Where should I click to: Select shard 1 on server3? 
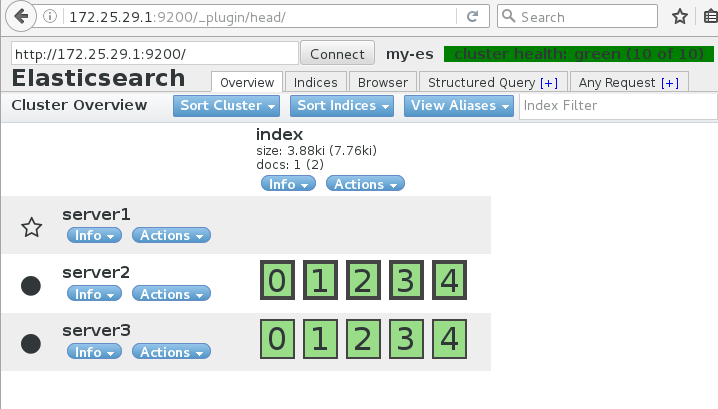click(321, 339)
